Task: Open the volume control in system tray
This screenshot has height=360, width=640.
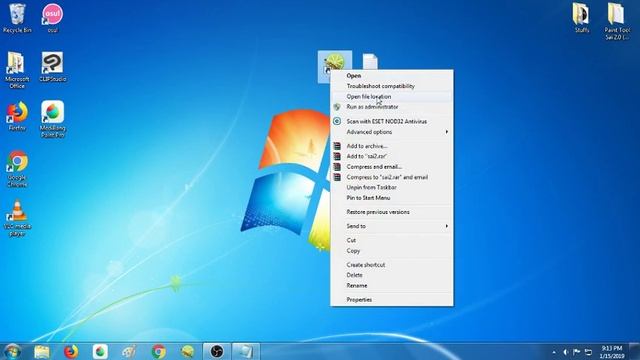Action: pyautogui.click(x=566, y=352)
